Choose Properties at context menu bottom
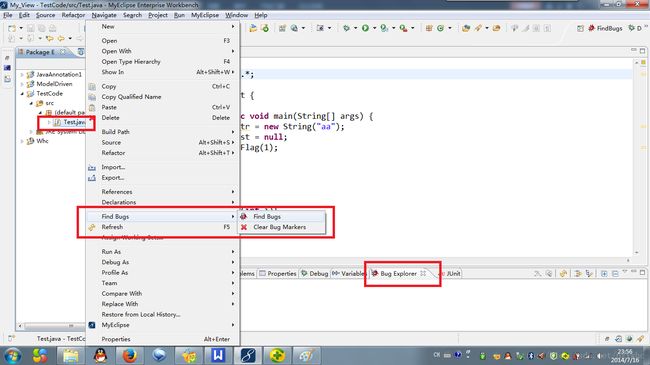Viewport: 650px width, 365px height. coord(162,339)
